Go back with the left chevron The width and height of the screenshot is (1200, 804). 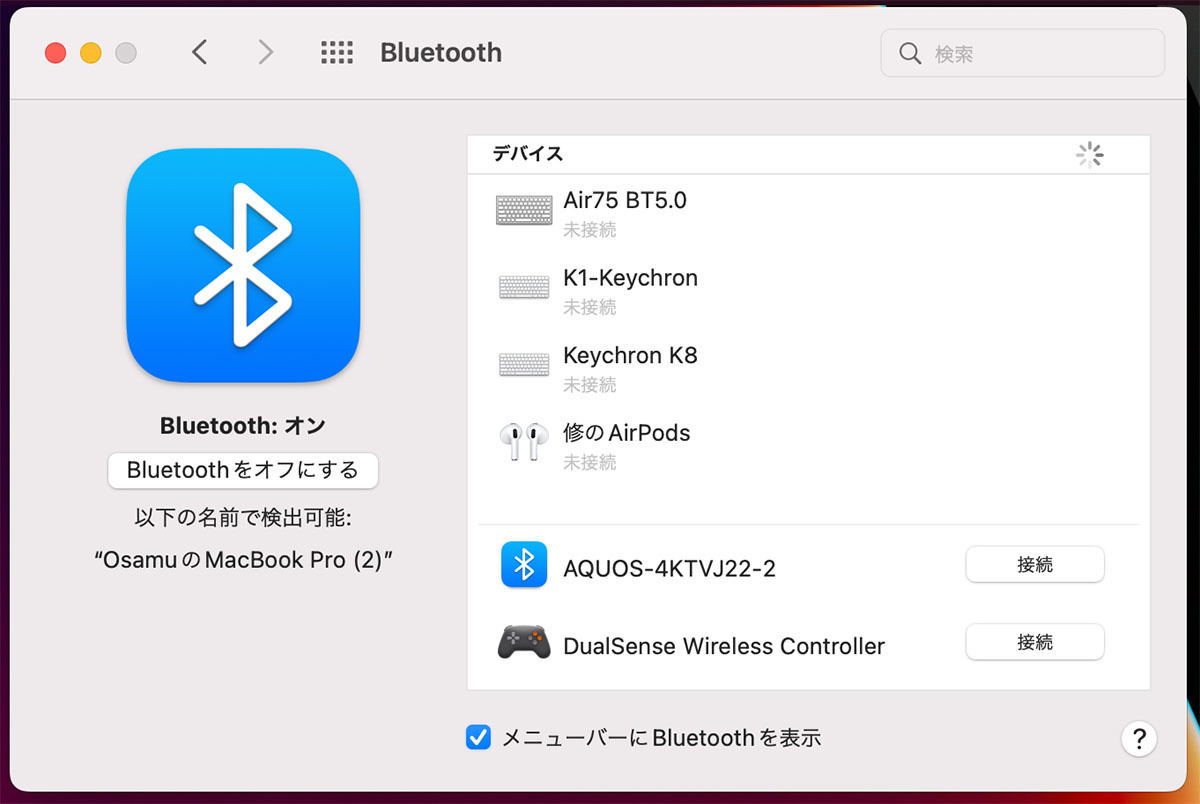[200, 52]
